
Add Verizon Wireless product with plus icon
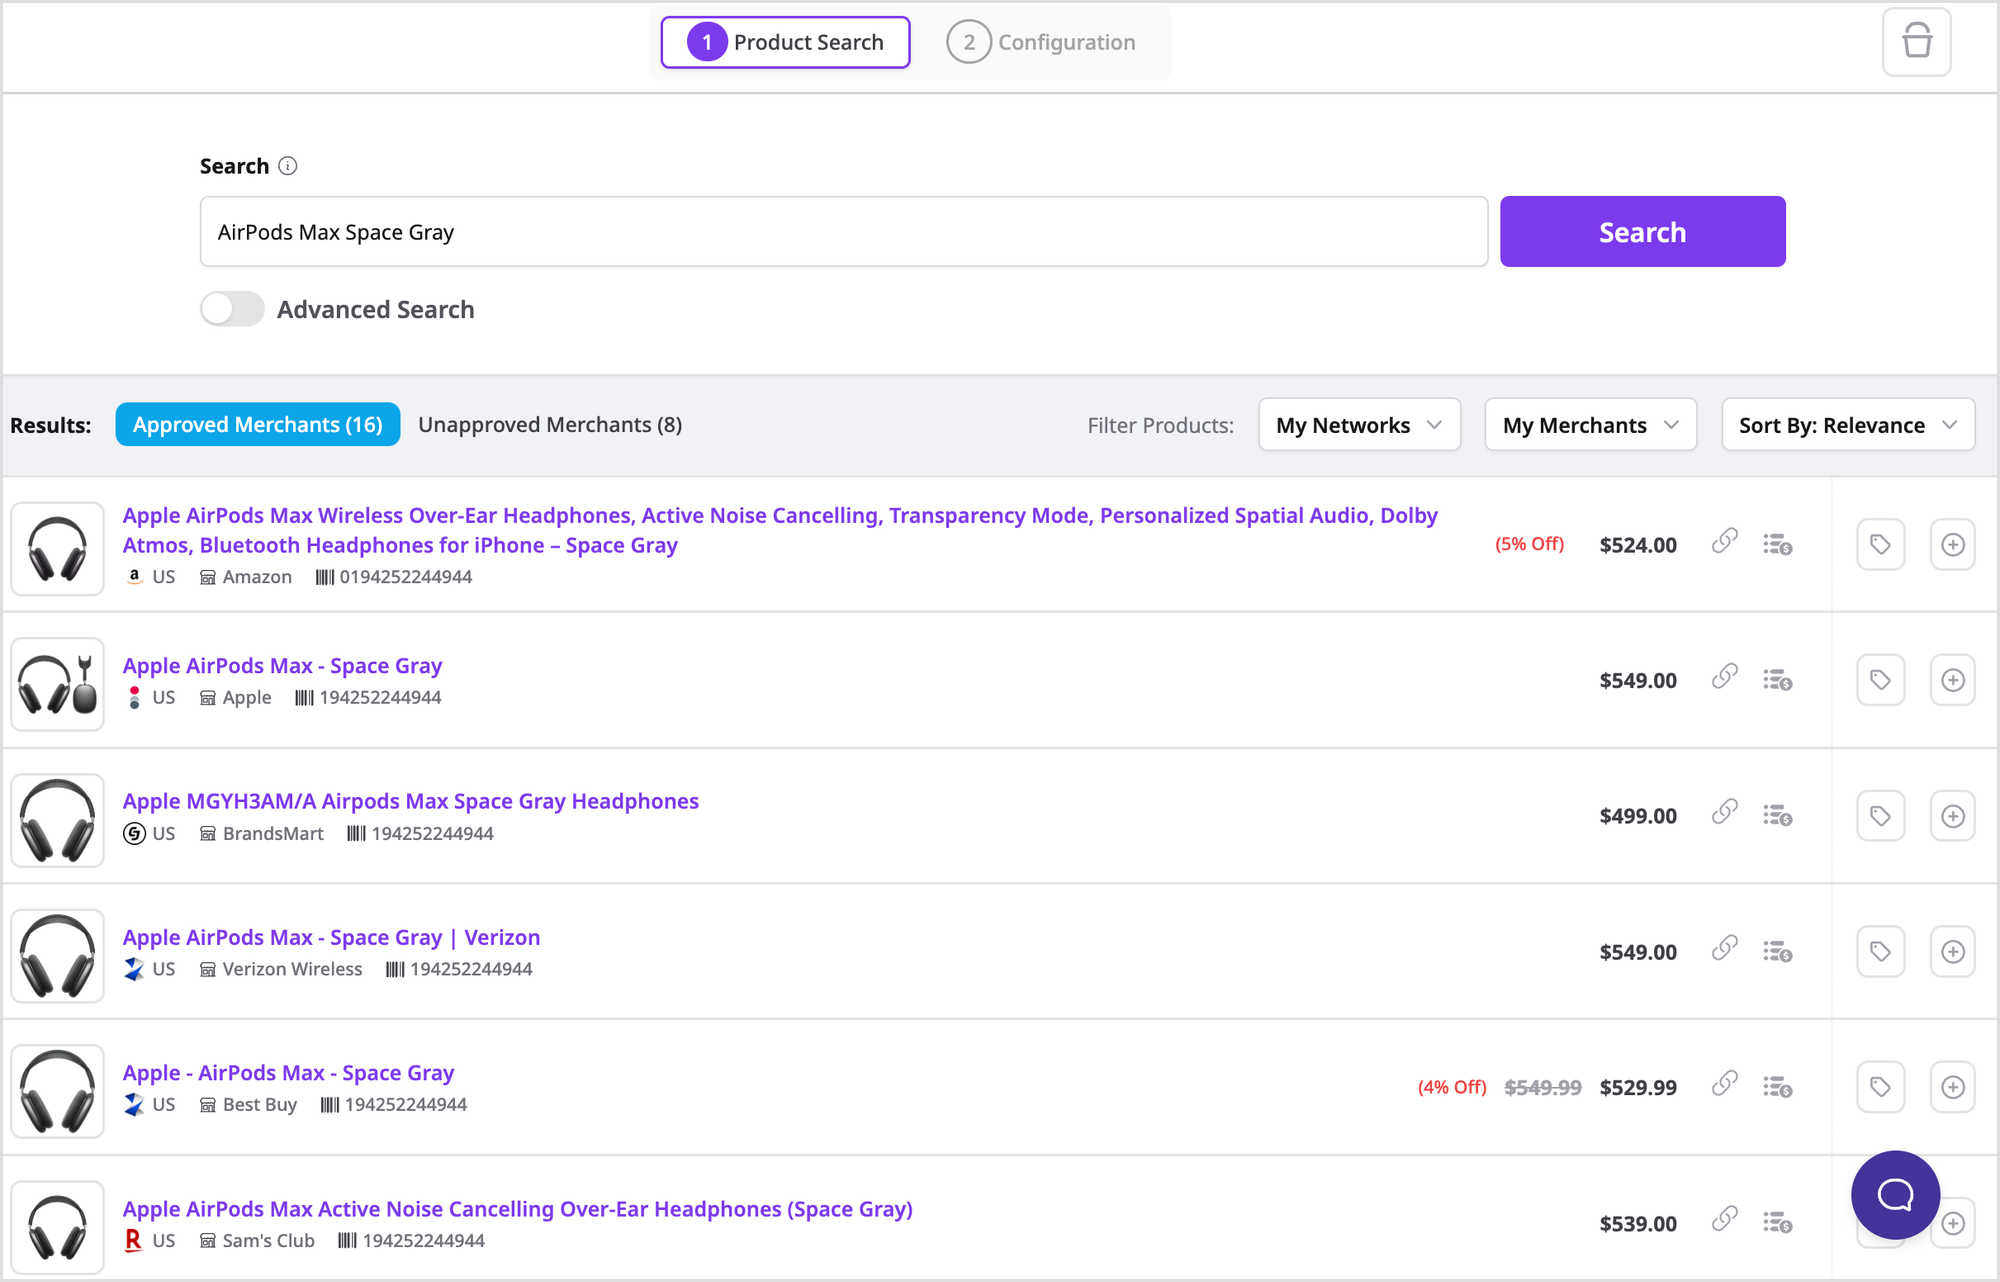click(1952, 951)
